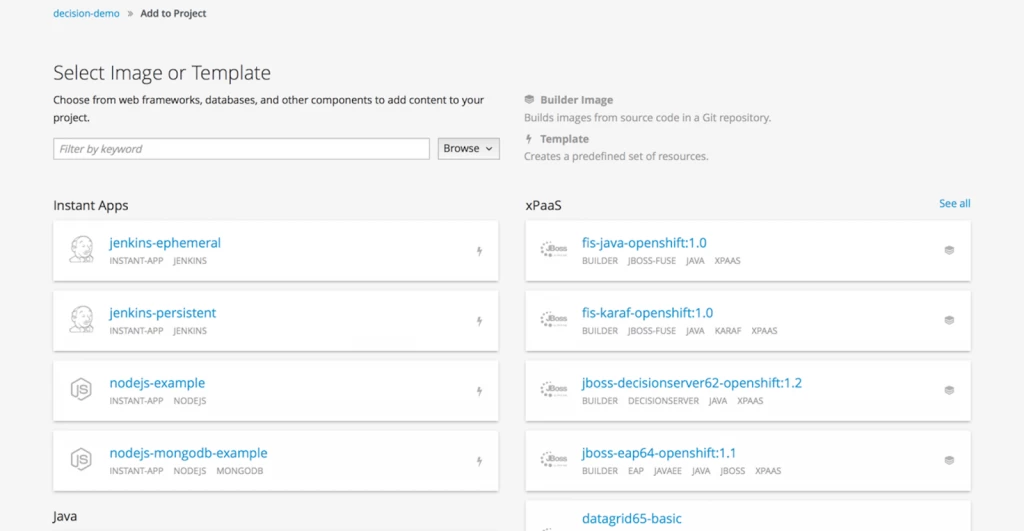The height and width of the screenshot is (531, 1024).
Task: Click the DECISIONSERVER tag
Action: coord(664,400)
